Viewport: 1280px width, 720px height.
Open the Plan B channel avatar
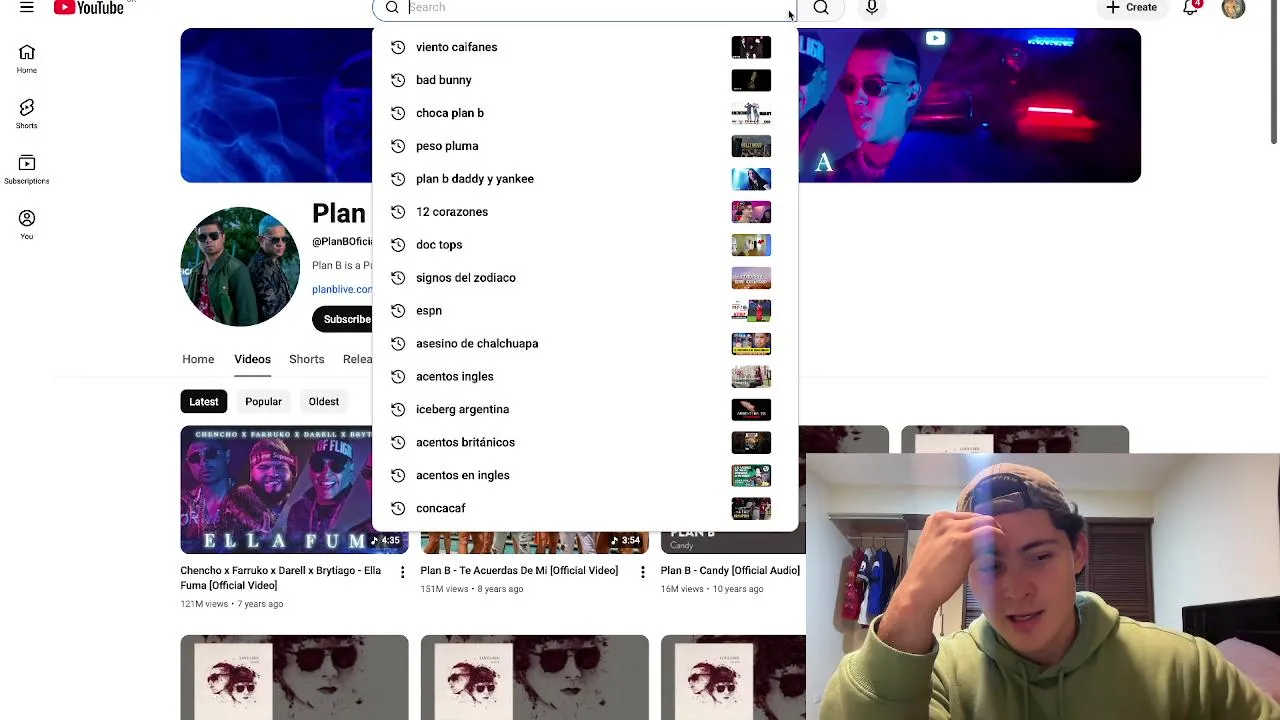tap(240, 267)
